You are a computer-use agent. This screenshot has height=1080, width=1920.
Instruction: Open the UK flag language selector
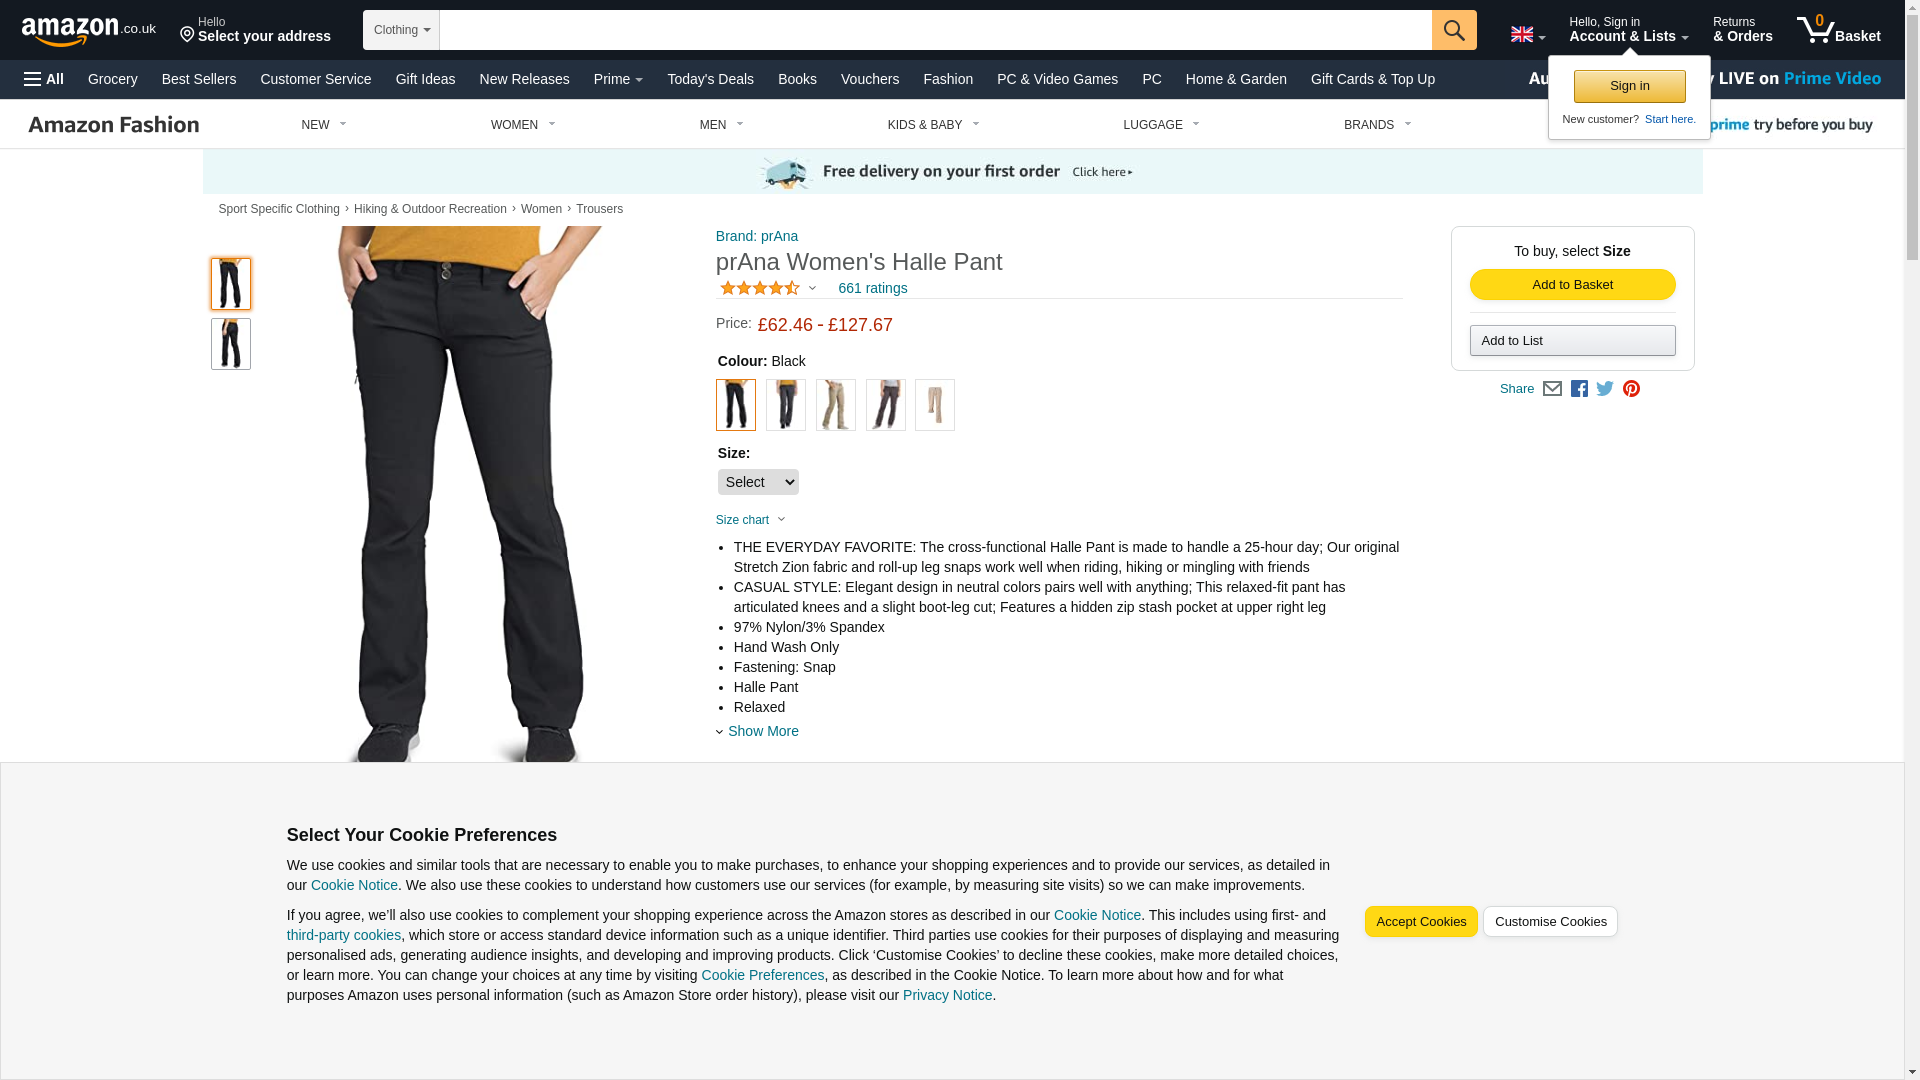[x=1527, y=35]
